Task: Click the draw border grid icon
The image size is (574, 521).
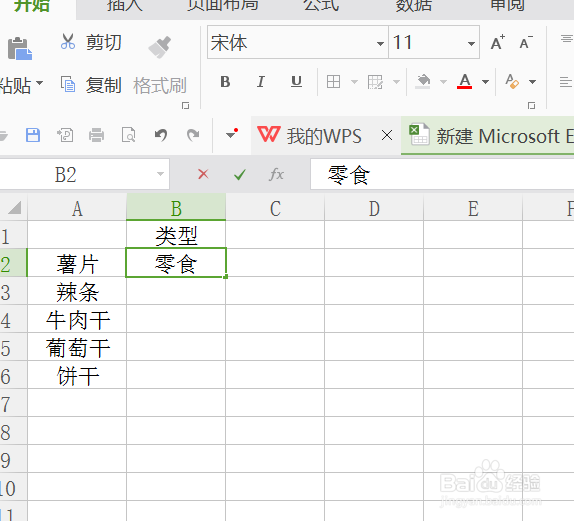Action: point(375,82)
